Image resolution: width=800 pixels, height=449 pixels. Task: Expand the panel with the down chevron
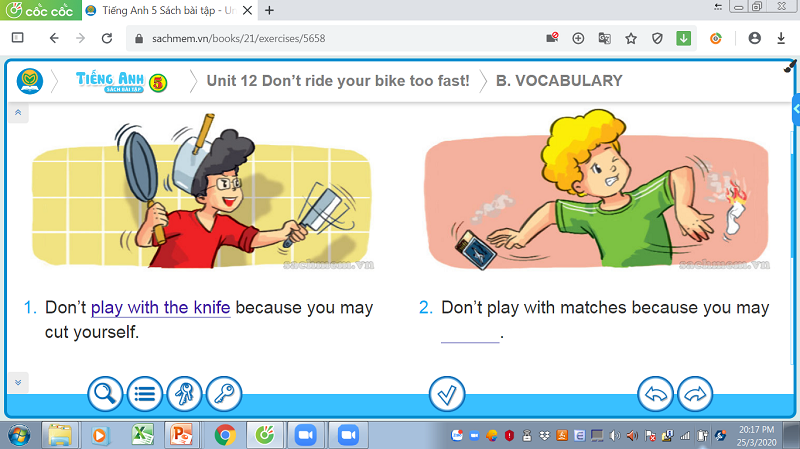click(x=18, y=382)
